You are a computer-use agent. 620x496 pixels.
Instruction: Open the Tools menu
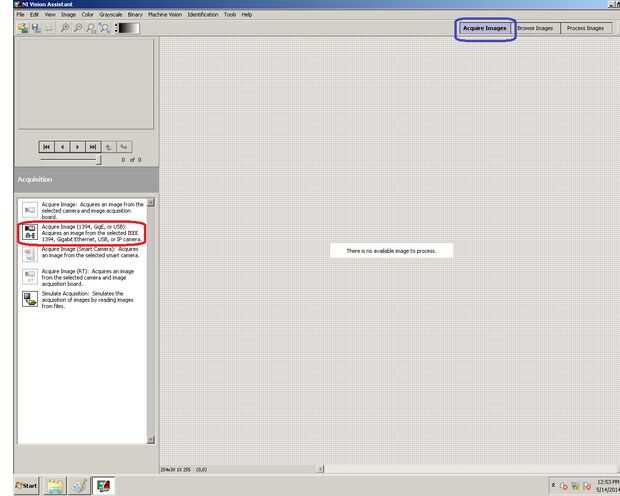pyautogui.click(x=230, y=15)
